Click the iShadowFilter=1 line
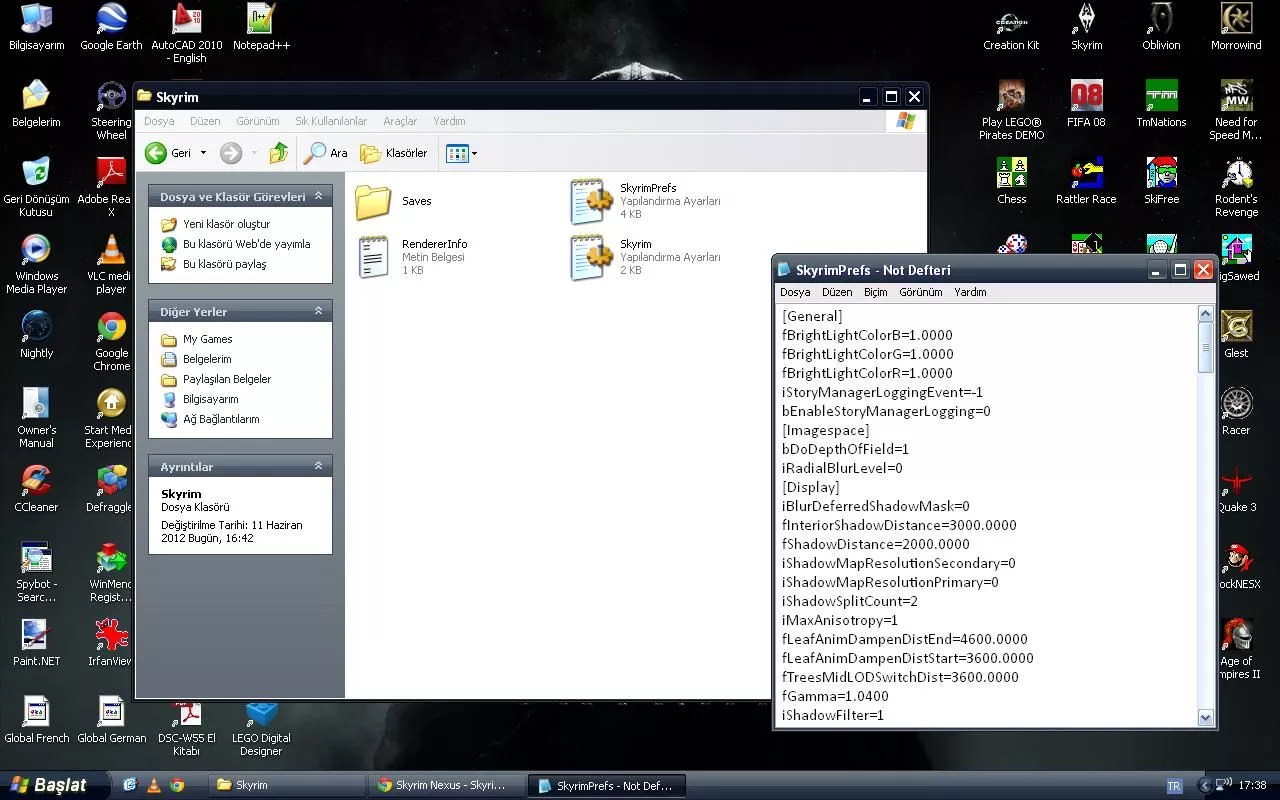Screen dimensions: 1280x800 point(832,715)
